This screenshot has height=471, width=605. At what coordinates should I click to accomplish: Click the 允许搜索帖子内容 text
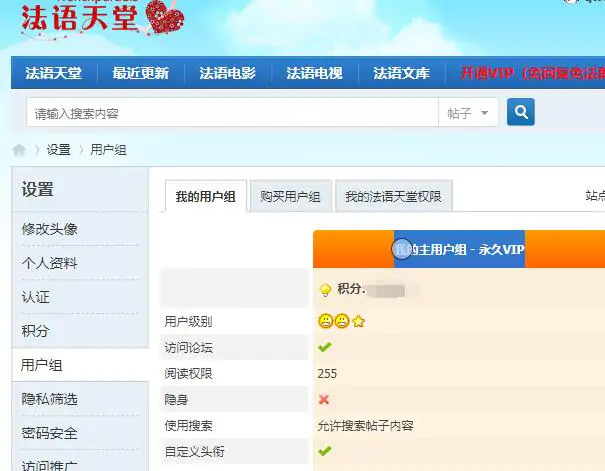coord(365,425)
